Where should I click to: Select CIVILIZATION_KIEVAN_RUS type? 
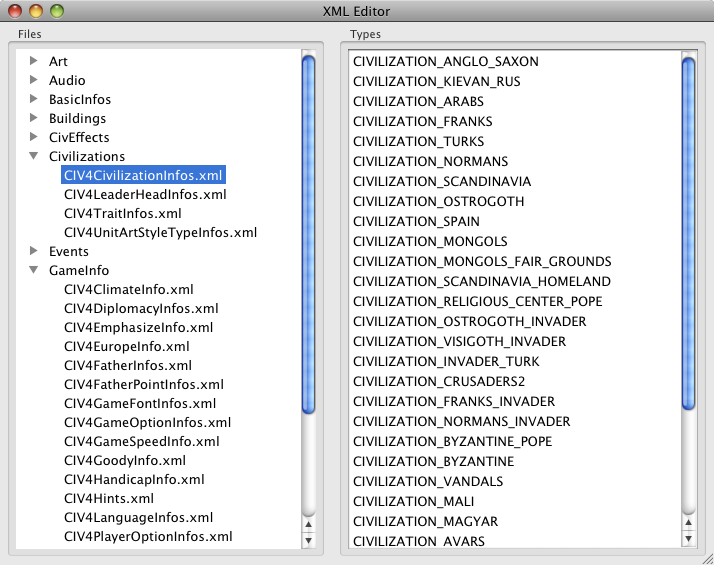tap(437, 81)
